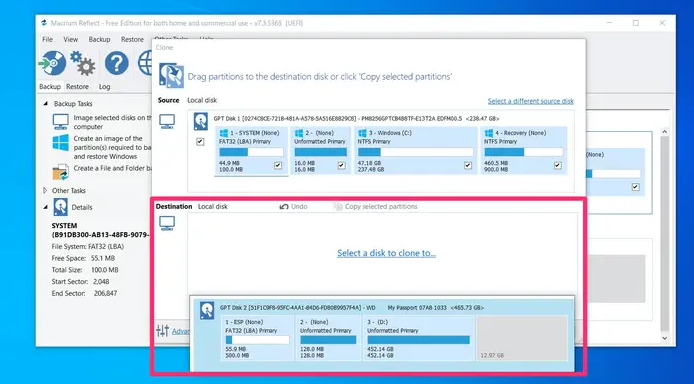This screenshot has height=384, width=694.
Task: Click Windows logo icon beside Create an image
Action: (x=61, y=143)
